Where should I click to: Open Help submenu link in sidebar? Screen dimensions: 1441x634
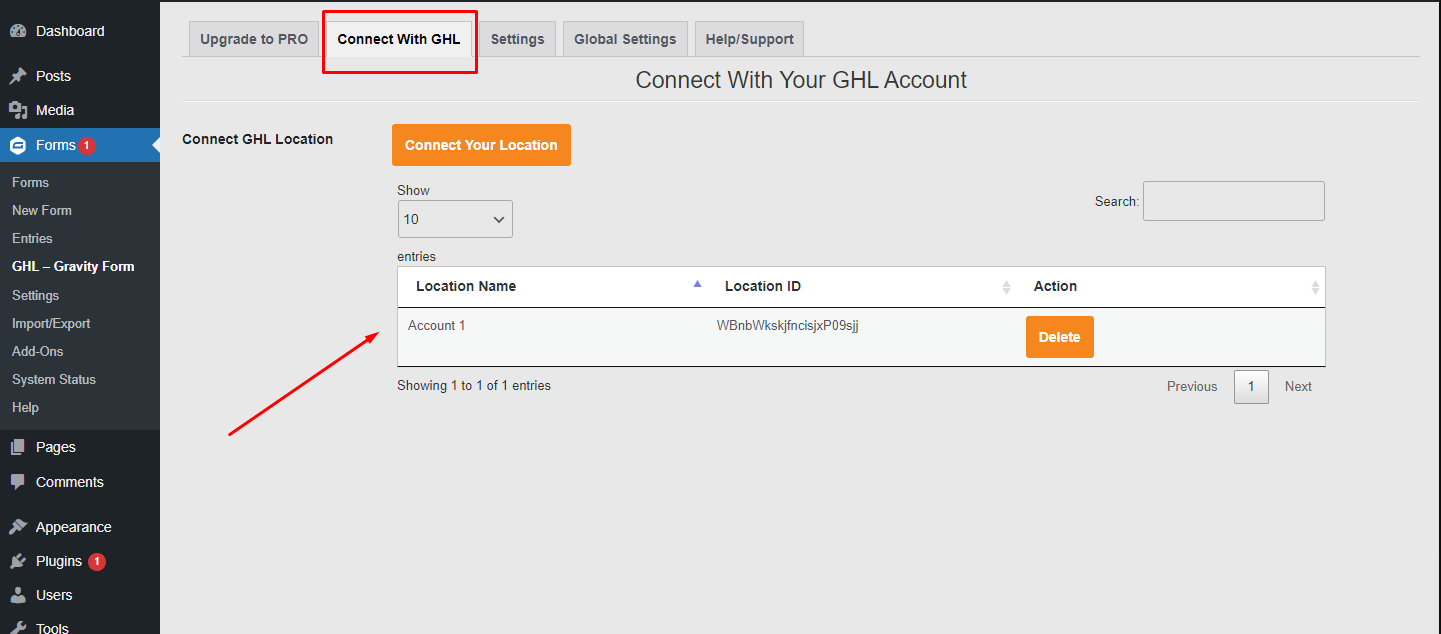coord(25,407)
